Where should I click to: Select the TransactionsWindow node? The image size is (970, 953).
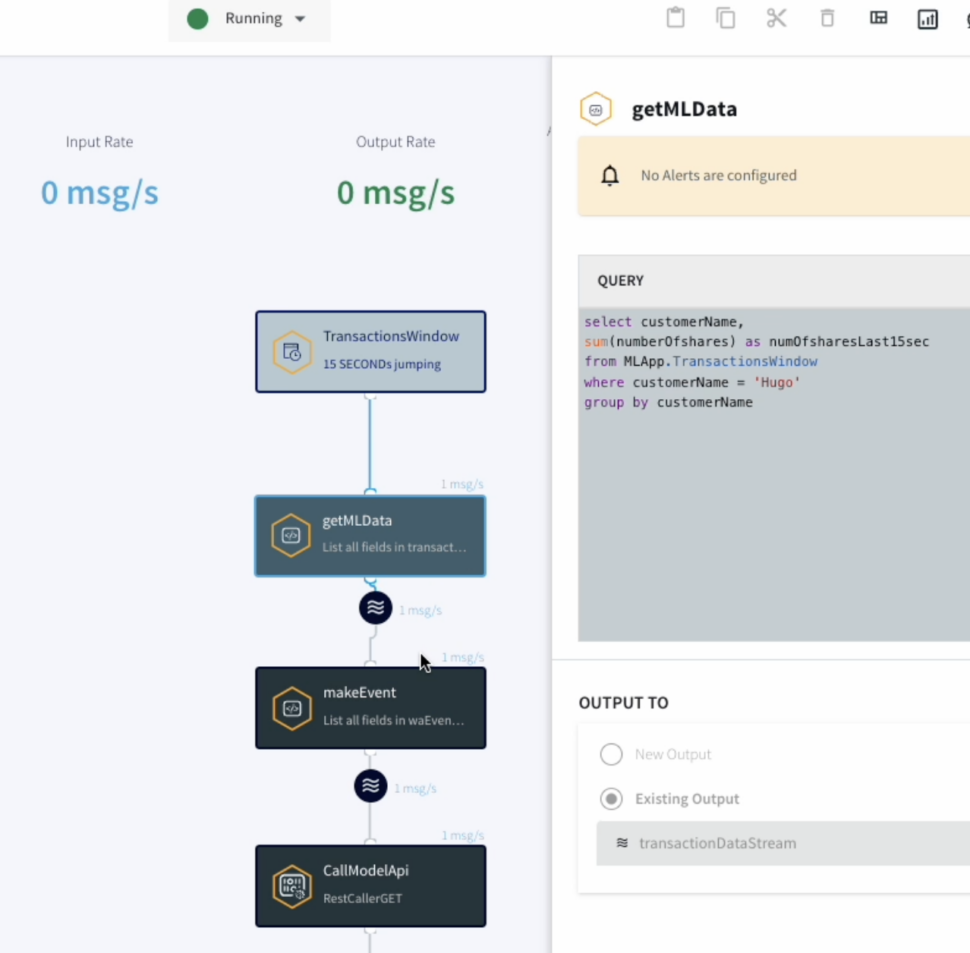pyautogui.click(x=370, y=351)
